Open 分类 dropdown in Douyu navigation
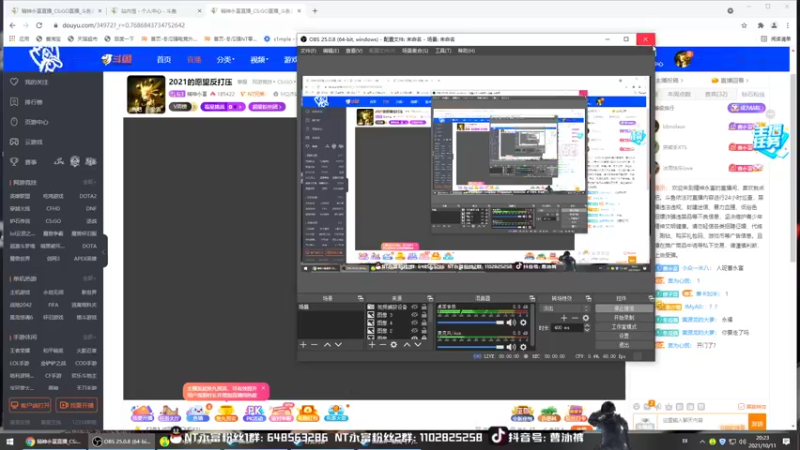This screenshot has height=450, width=800. (x=225, y=60)
